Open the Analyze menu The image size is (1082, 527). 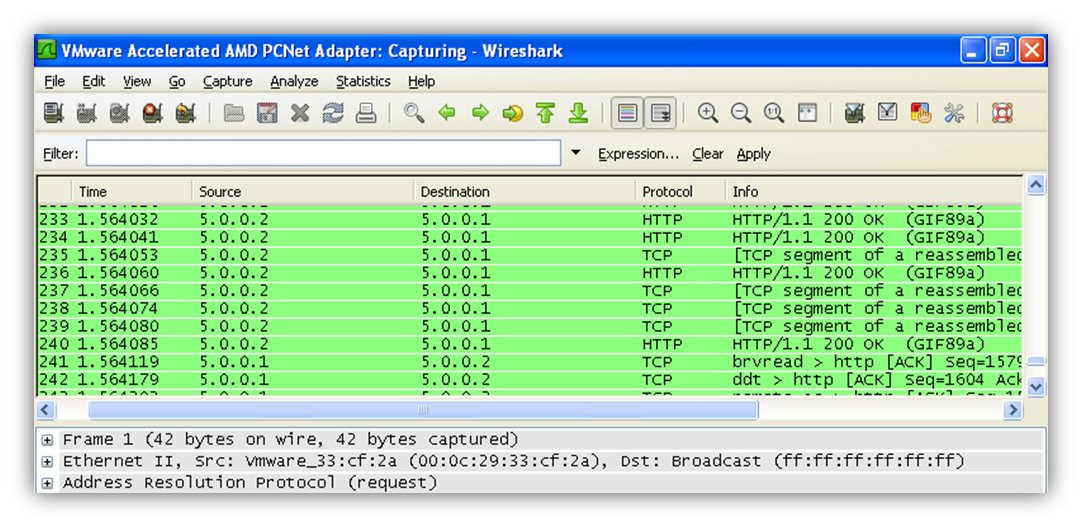[x=294, y=81]
